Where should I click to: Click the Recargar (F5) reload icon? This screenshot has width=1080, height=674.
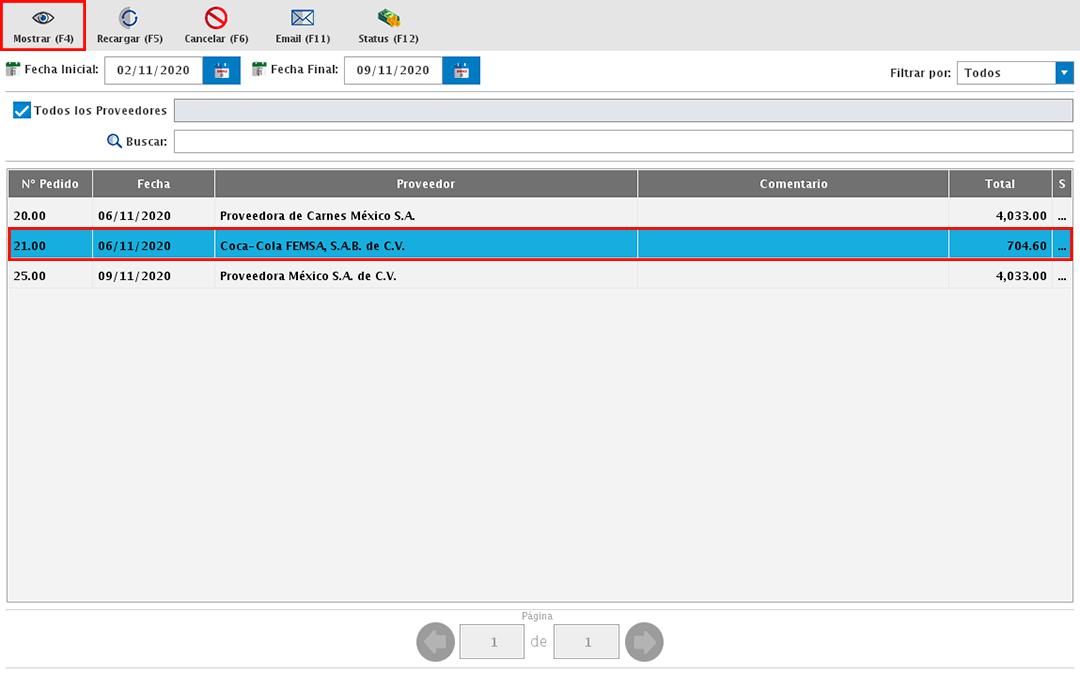click(129, 18)
